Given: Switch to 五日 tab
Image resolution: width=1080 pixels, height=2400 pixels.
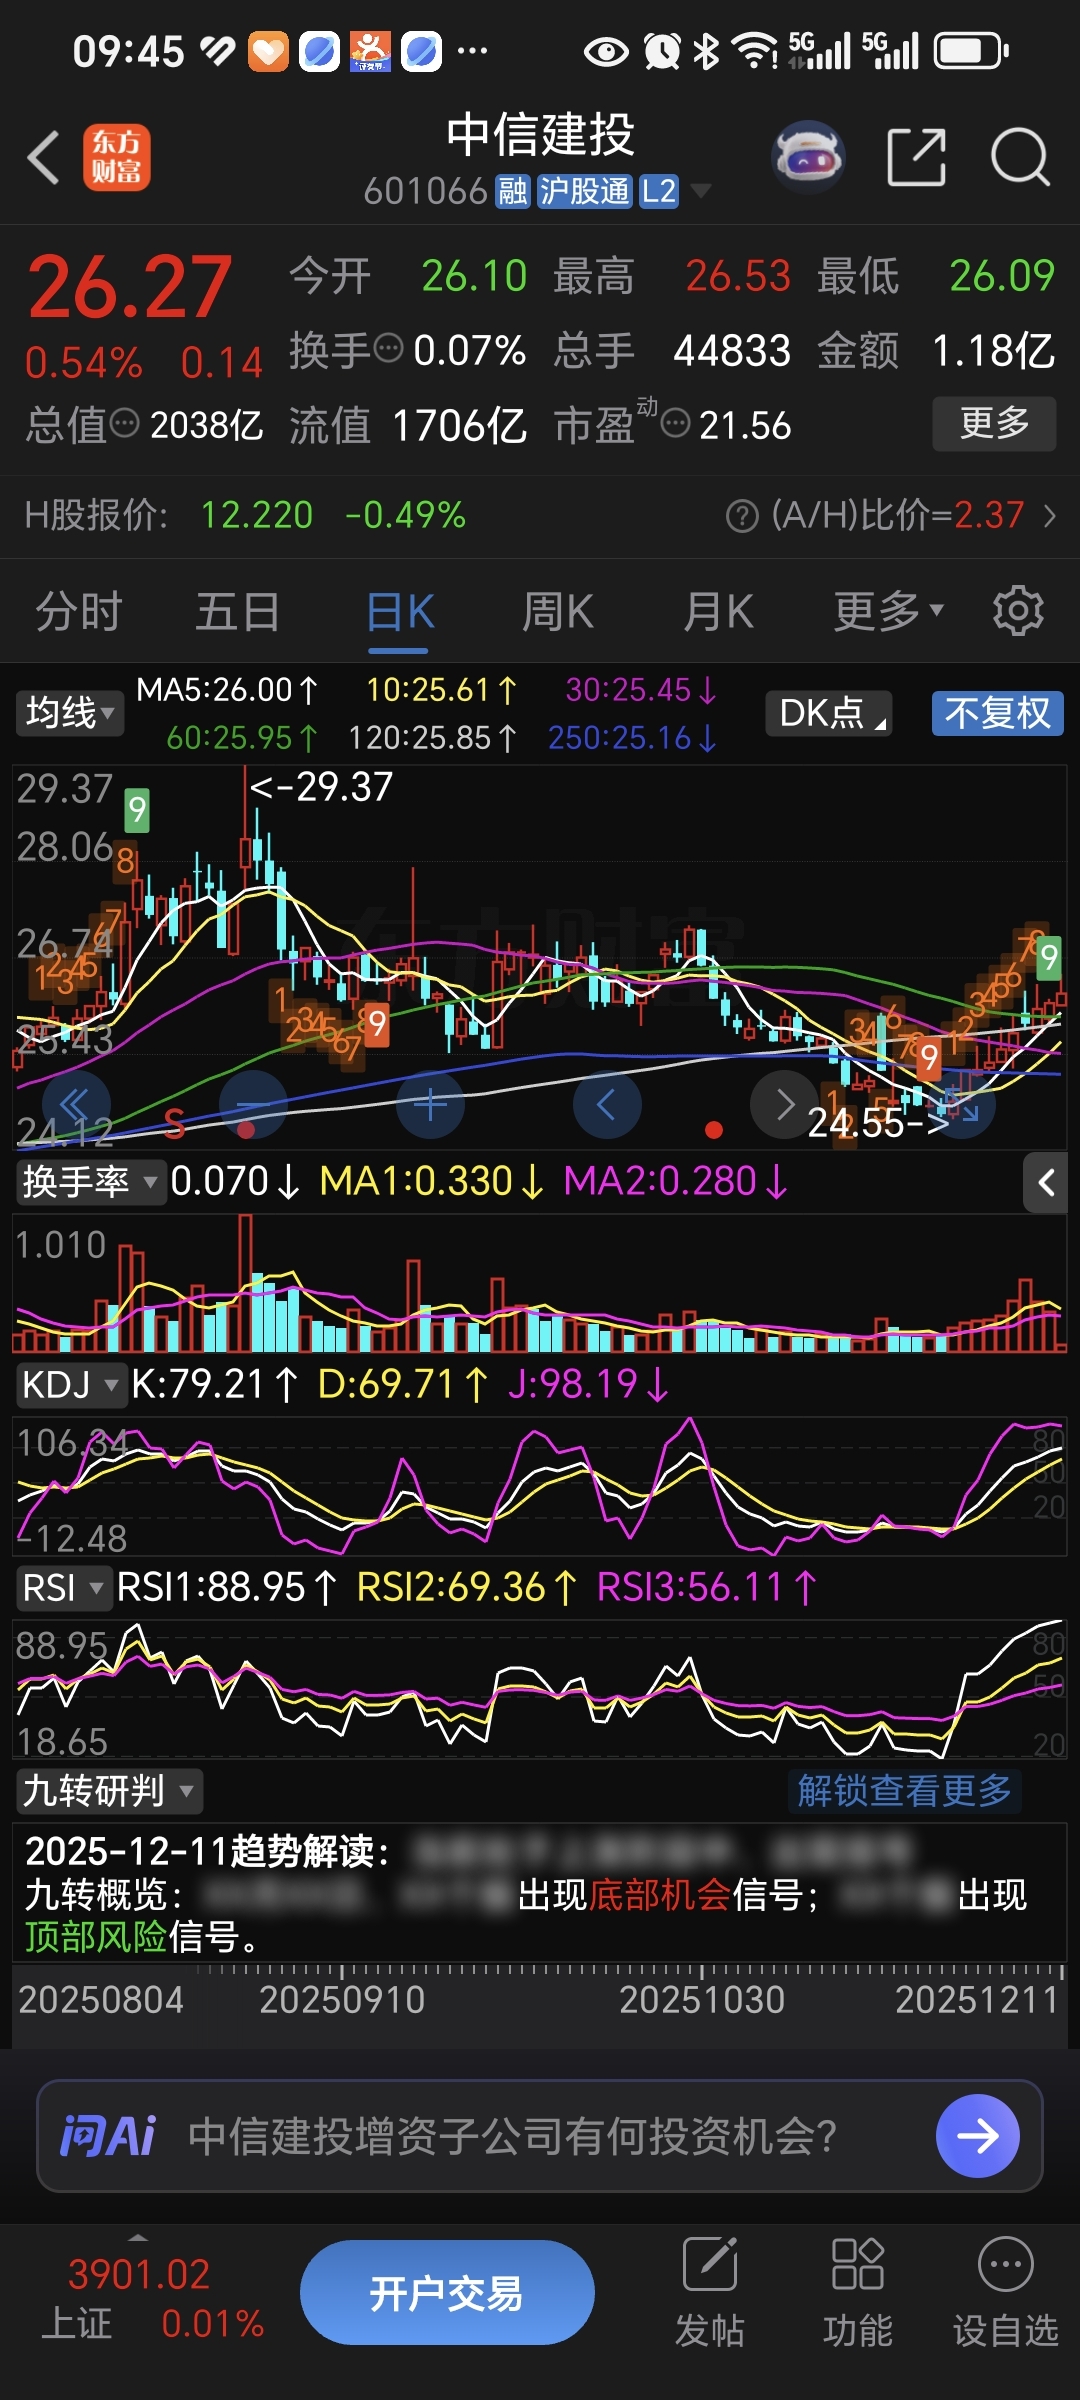Looking at the screenshot, I should 238,611.
